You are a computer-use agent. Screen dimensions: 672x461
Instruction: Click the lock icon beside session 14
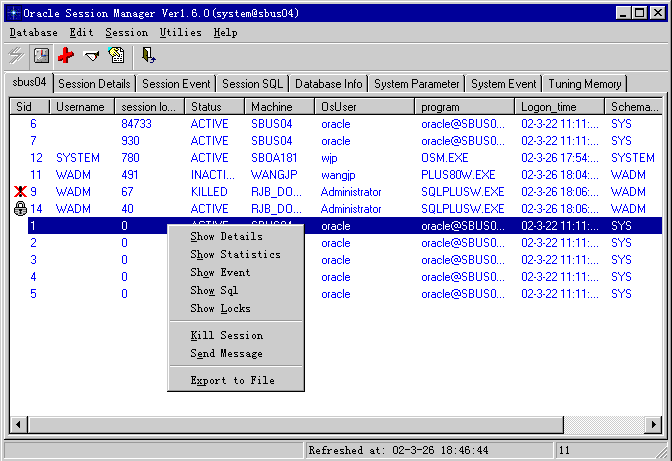point(20,209)
